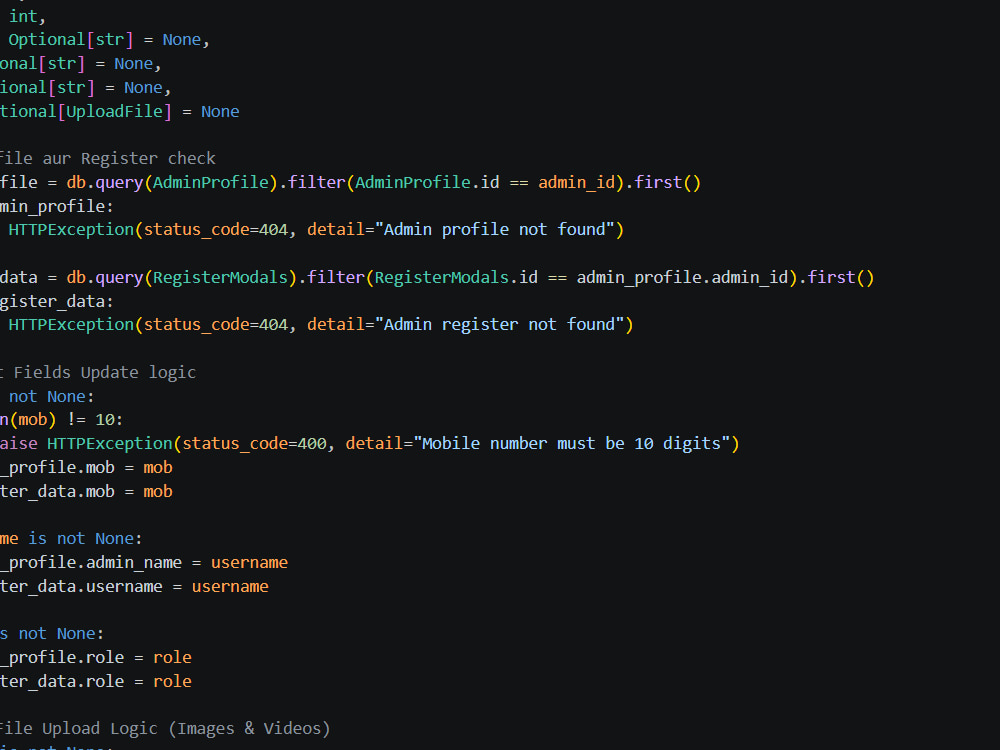Viewport: 1000px width, 750px height.
Task: Click '_profile.admin_name' in the assignment
Action: [x=91, y=562]
